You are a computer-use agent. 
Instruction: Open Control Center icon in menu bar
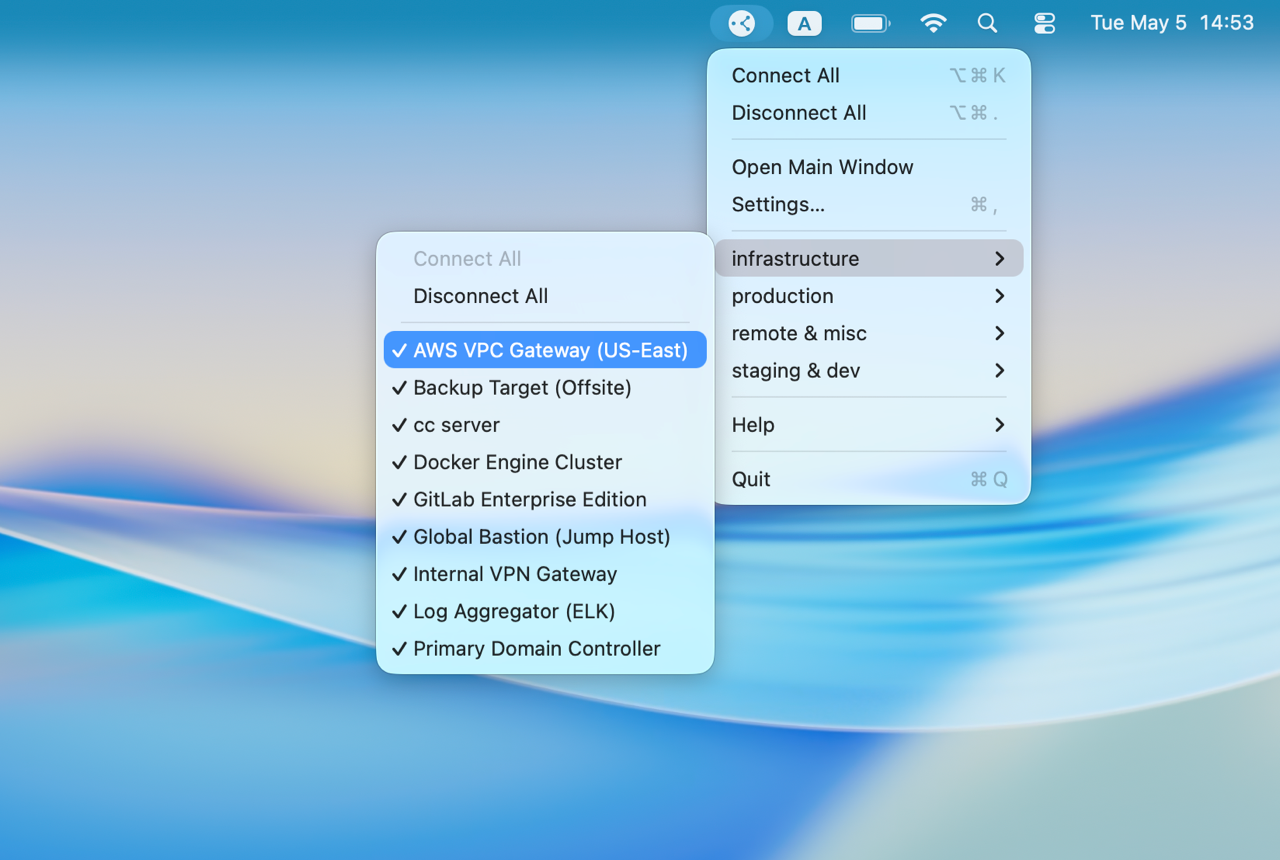[x=1044, y=23]
